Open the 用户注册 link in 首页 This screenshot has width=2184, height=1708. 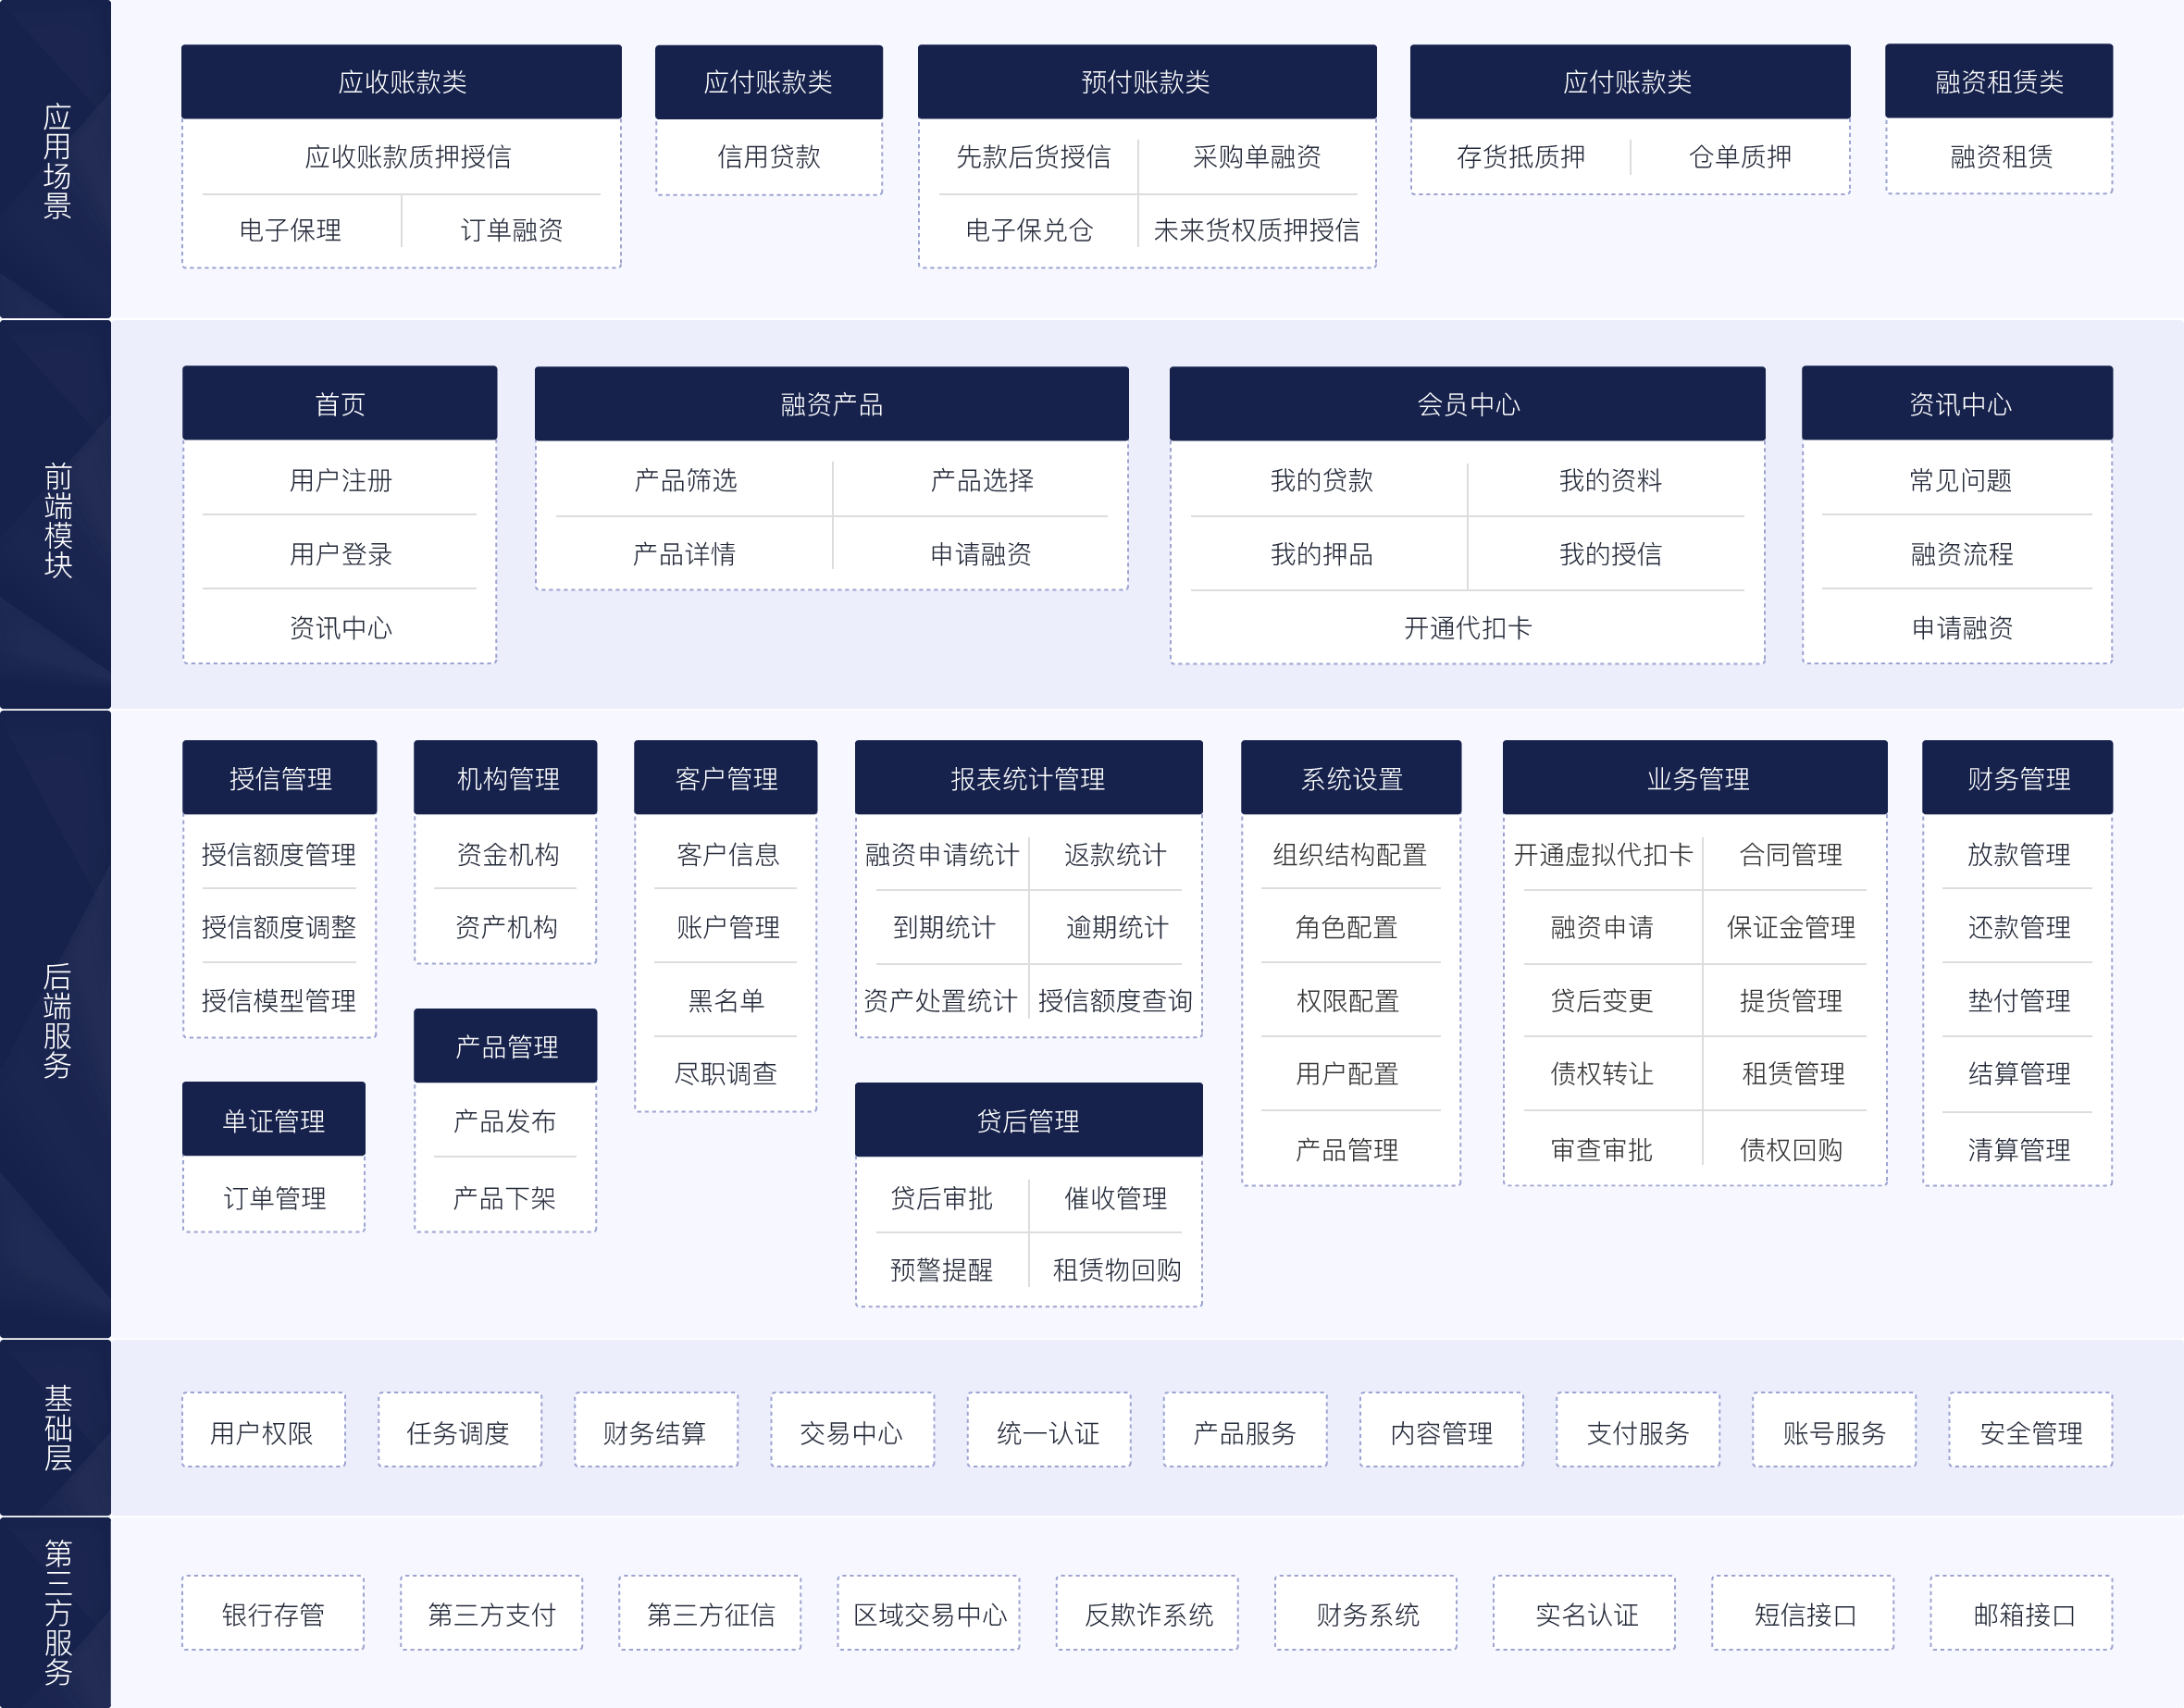(x=339, y=481)
